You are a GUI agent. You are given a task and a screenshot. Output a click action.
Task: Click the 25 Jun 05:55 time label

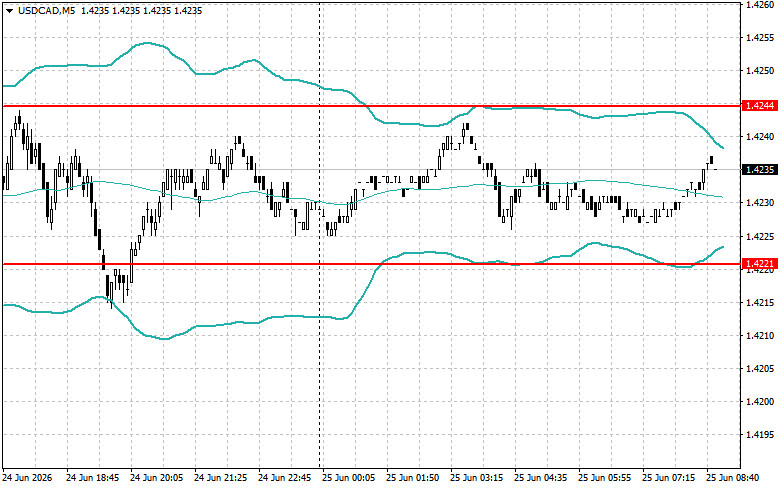(605, 478)
